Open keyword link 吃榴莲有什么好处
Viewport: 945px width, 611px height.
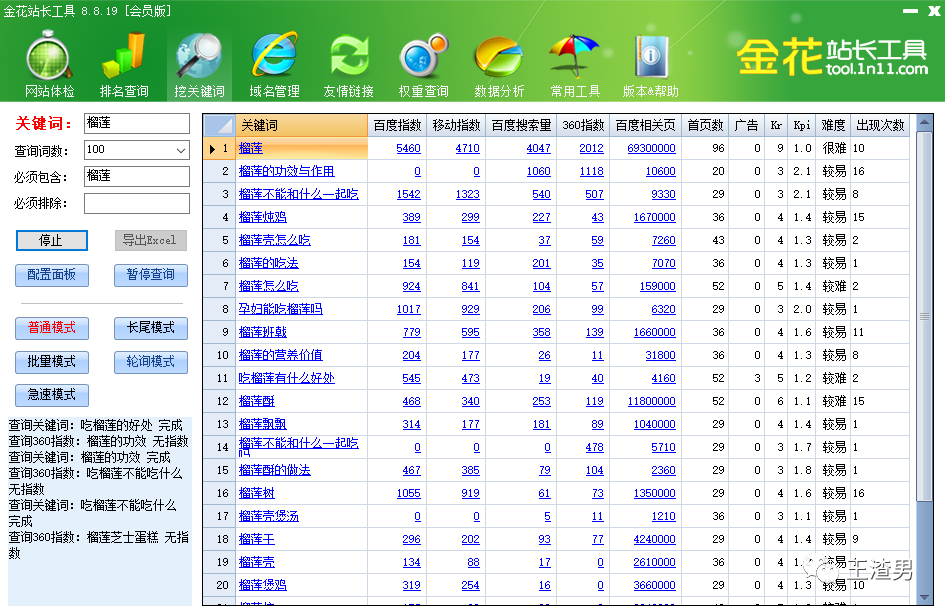pyautogui.click(x=286, y=378)
